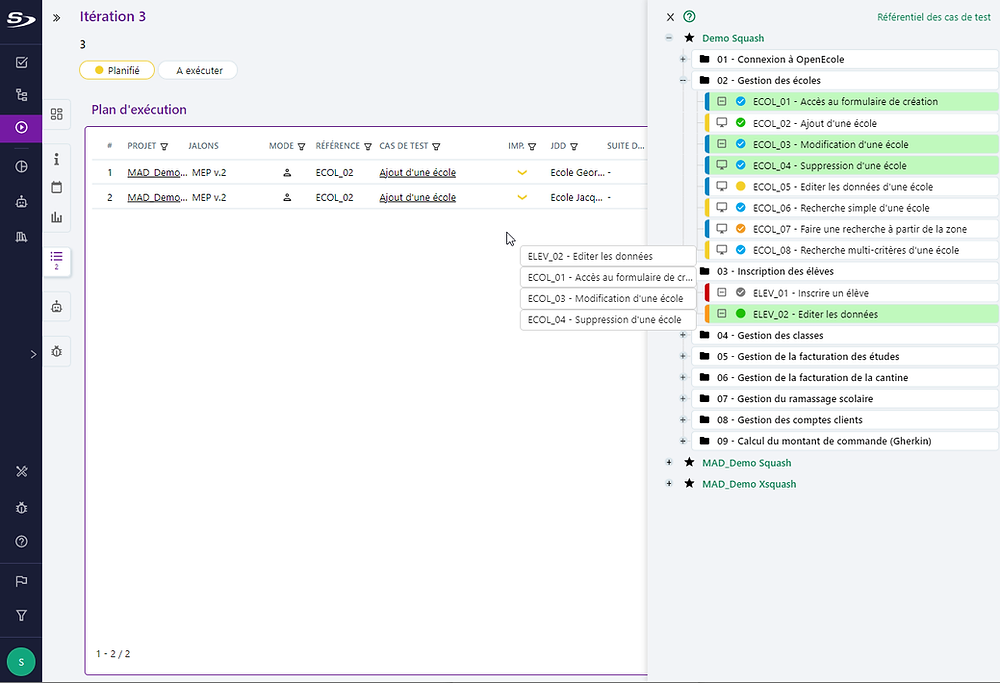The height and width of the screenshot is (683, 1000).
Task: Open Ajout d'une école link in row 2
Action: coord(418,197)
